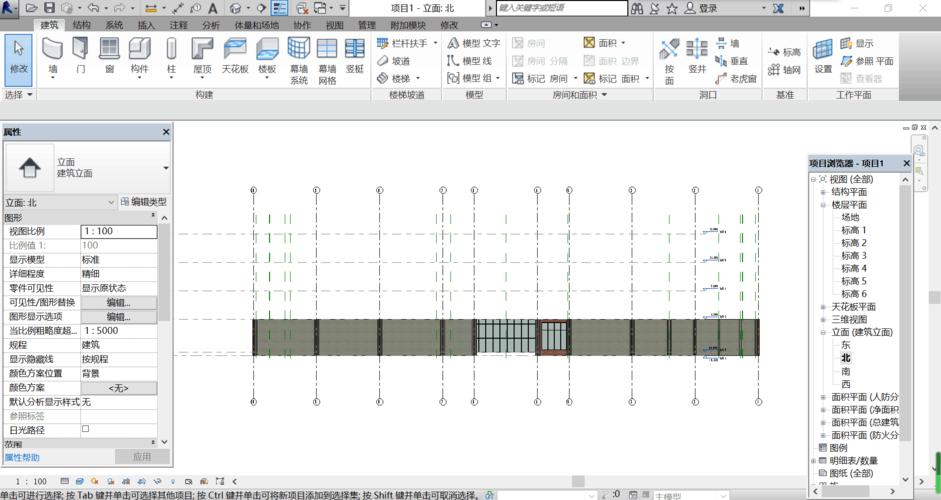Screen dimensions: 941x500
Task: Click the 窗 (Window) tool icon
Action: coord(108,55)
